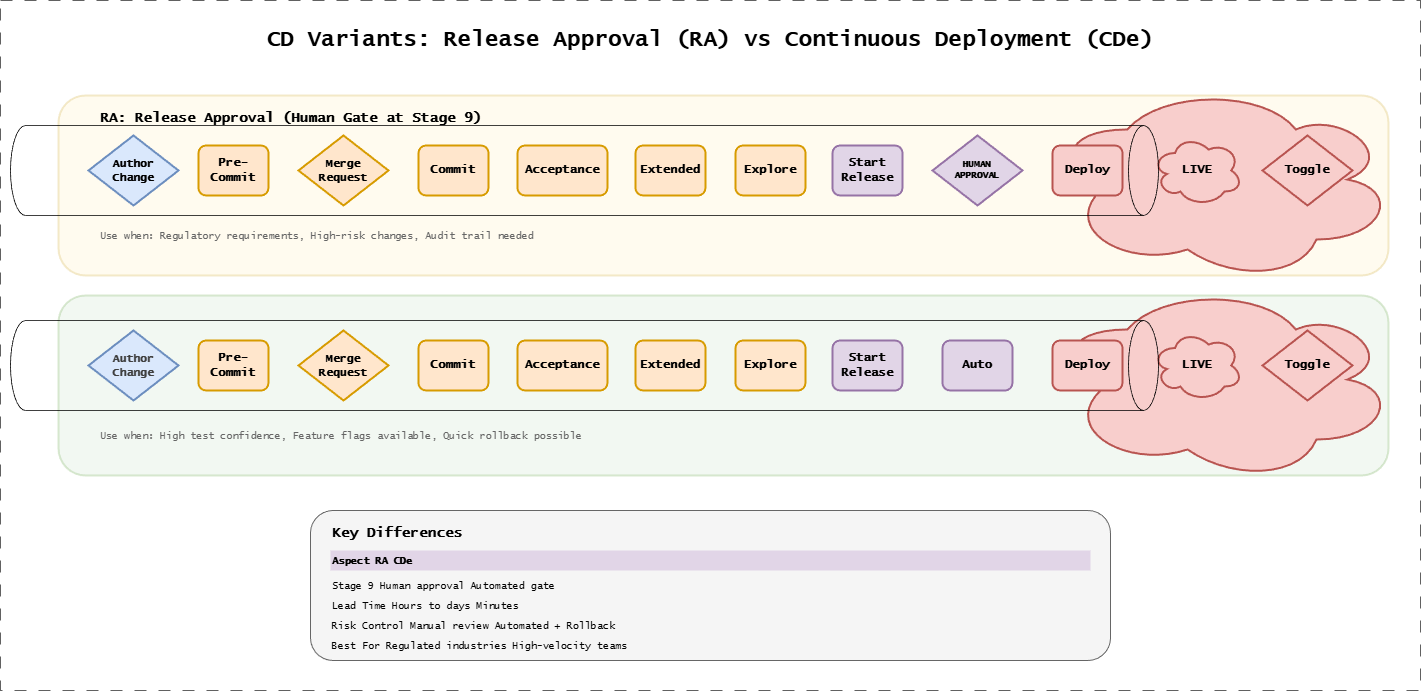Screen dimensions: 1421x691
Task: Click the Pre-Commit box in the RA row
Action: click(233, 170)
